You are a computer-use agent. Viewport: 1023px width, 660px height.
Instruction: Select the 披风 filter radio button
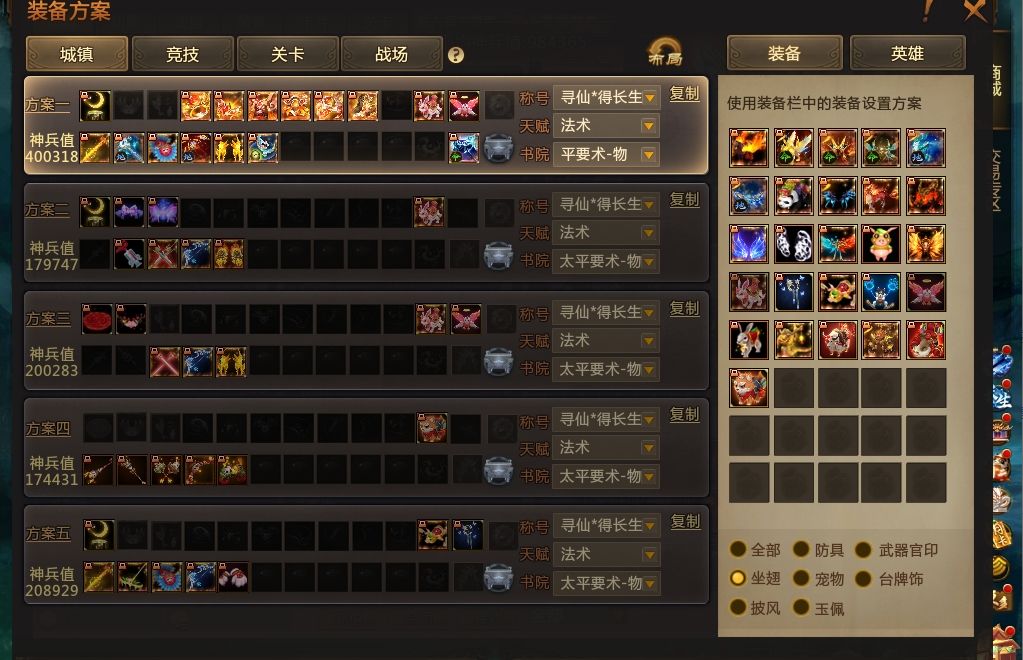pyautogui.click(x=738, y=607)
